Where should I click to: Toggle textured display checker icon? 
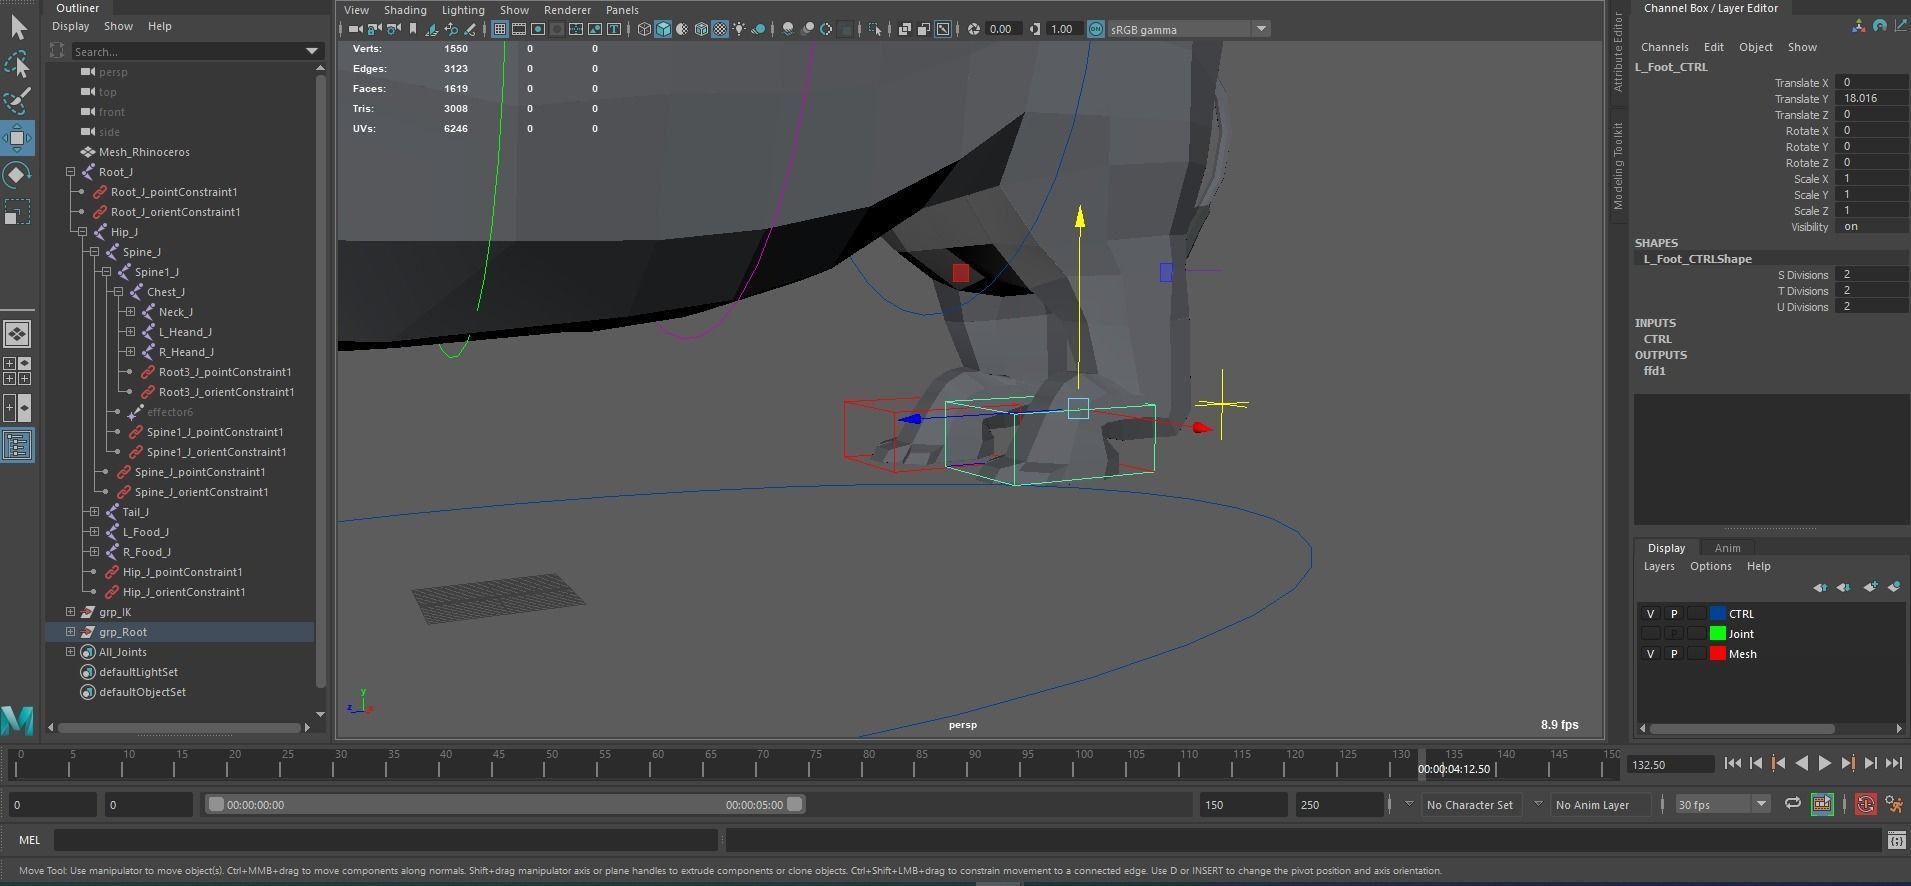(720, 29)
